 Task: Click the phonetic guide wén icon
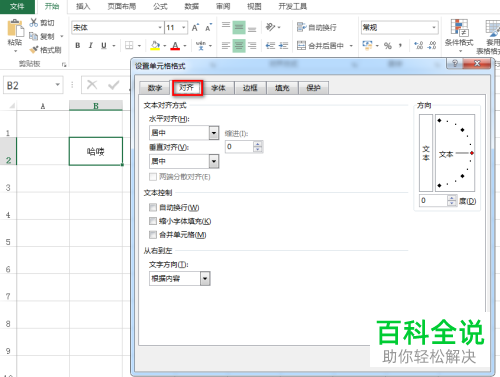[201, 45]
